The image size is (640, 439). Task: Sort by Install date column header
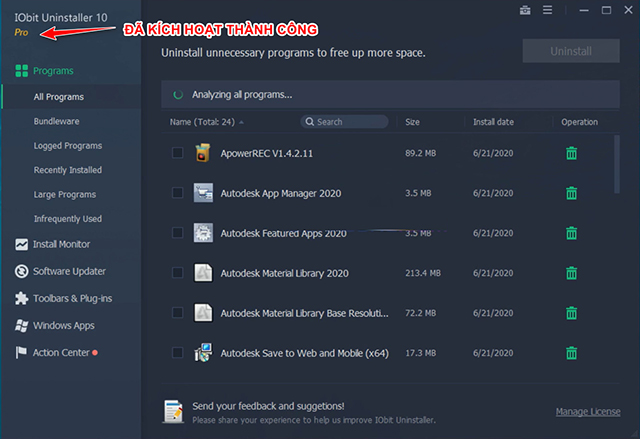pyautogui.click(x=493, y=122)
